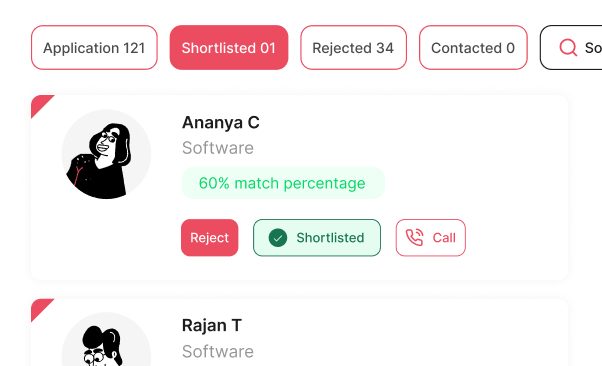Viewport: 602px width, 366px height.
Task: Open Ananya C's profile avatar
Action: tap(106, 154)
